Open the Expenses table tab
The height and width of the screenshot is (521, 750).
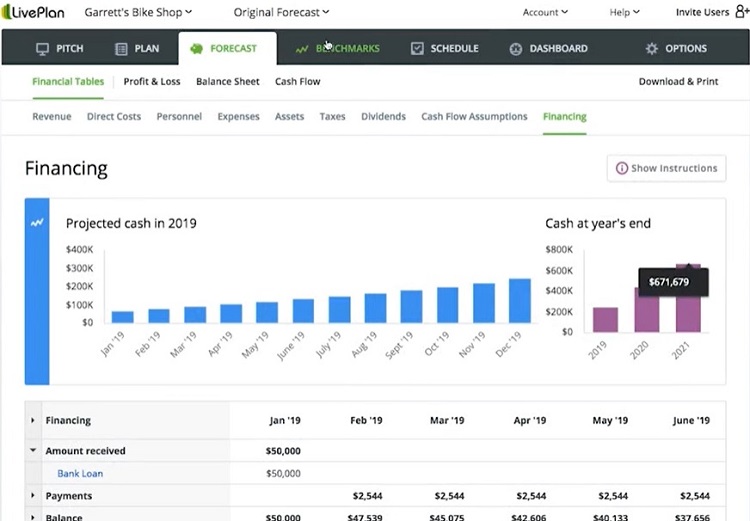click(x=238, y=117)
